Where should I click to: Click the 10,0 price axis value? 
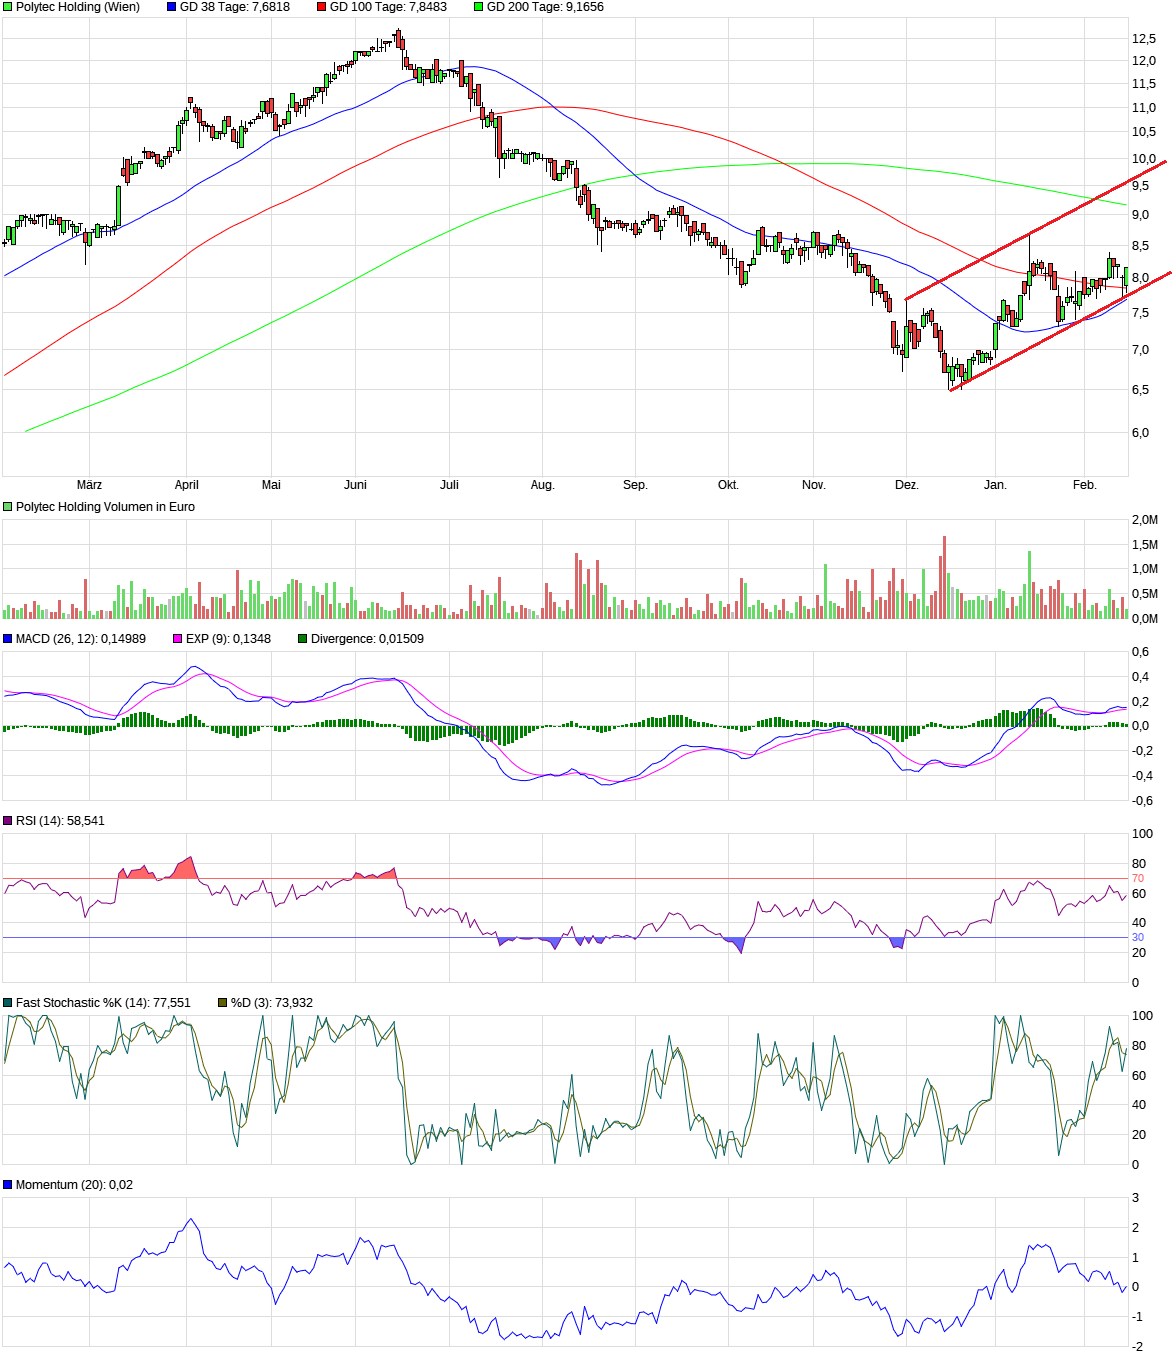1144,159
